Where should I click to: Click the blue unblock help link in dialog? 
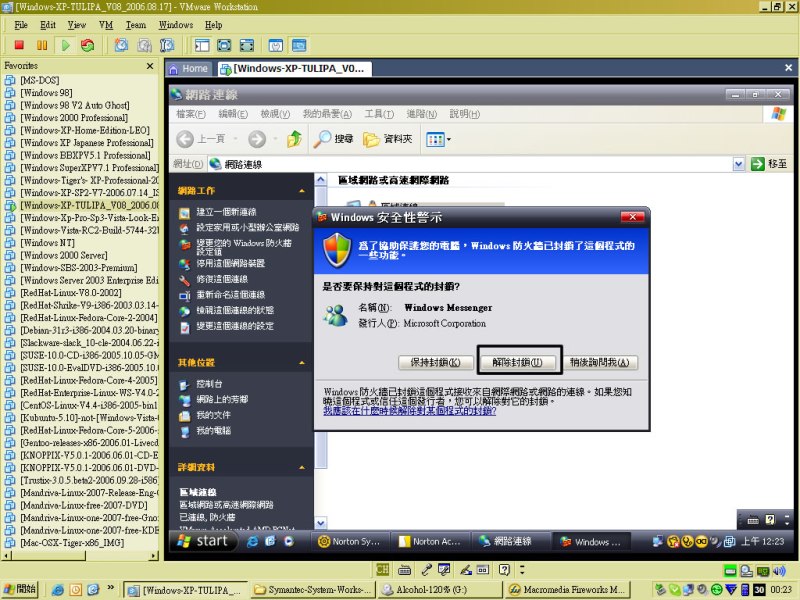[x=409, y=411]
